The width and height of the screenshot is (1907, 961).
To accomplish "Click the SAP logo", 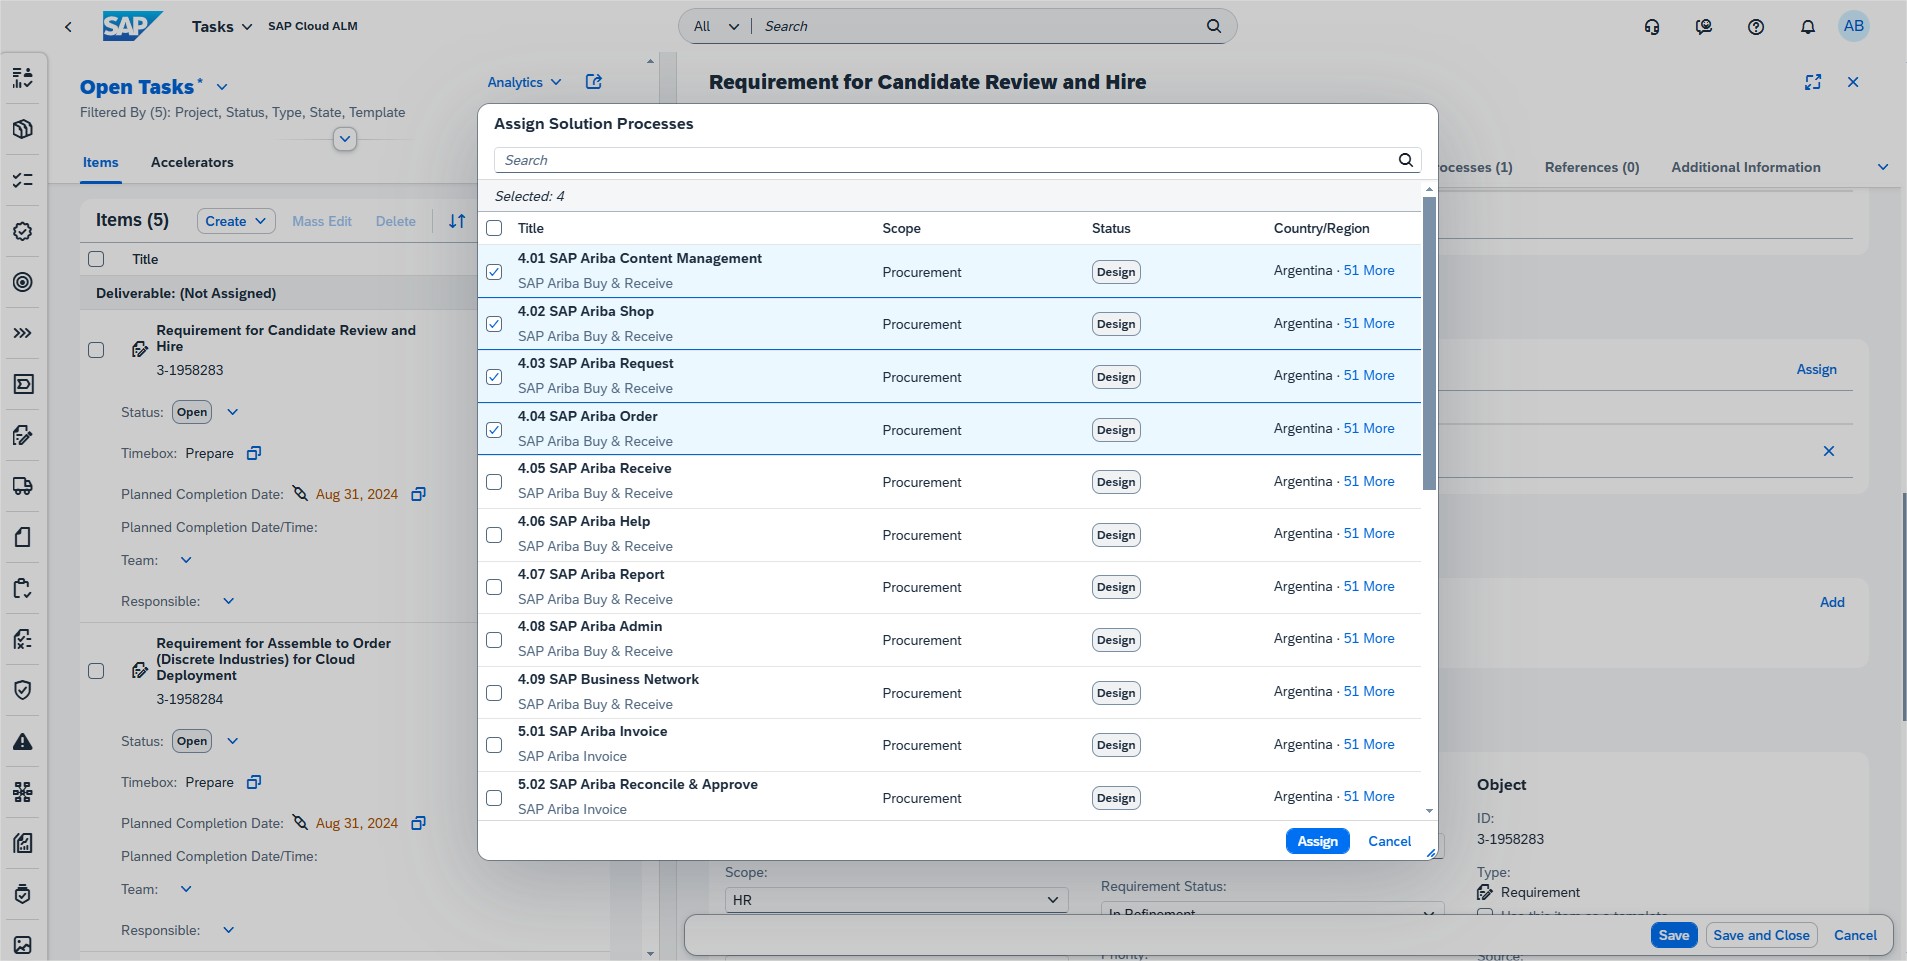I will [x=131, y=26].
